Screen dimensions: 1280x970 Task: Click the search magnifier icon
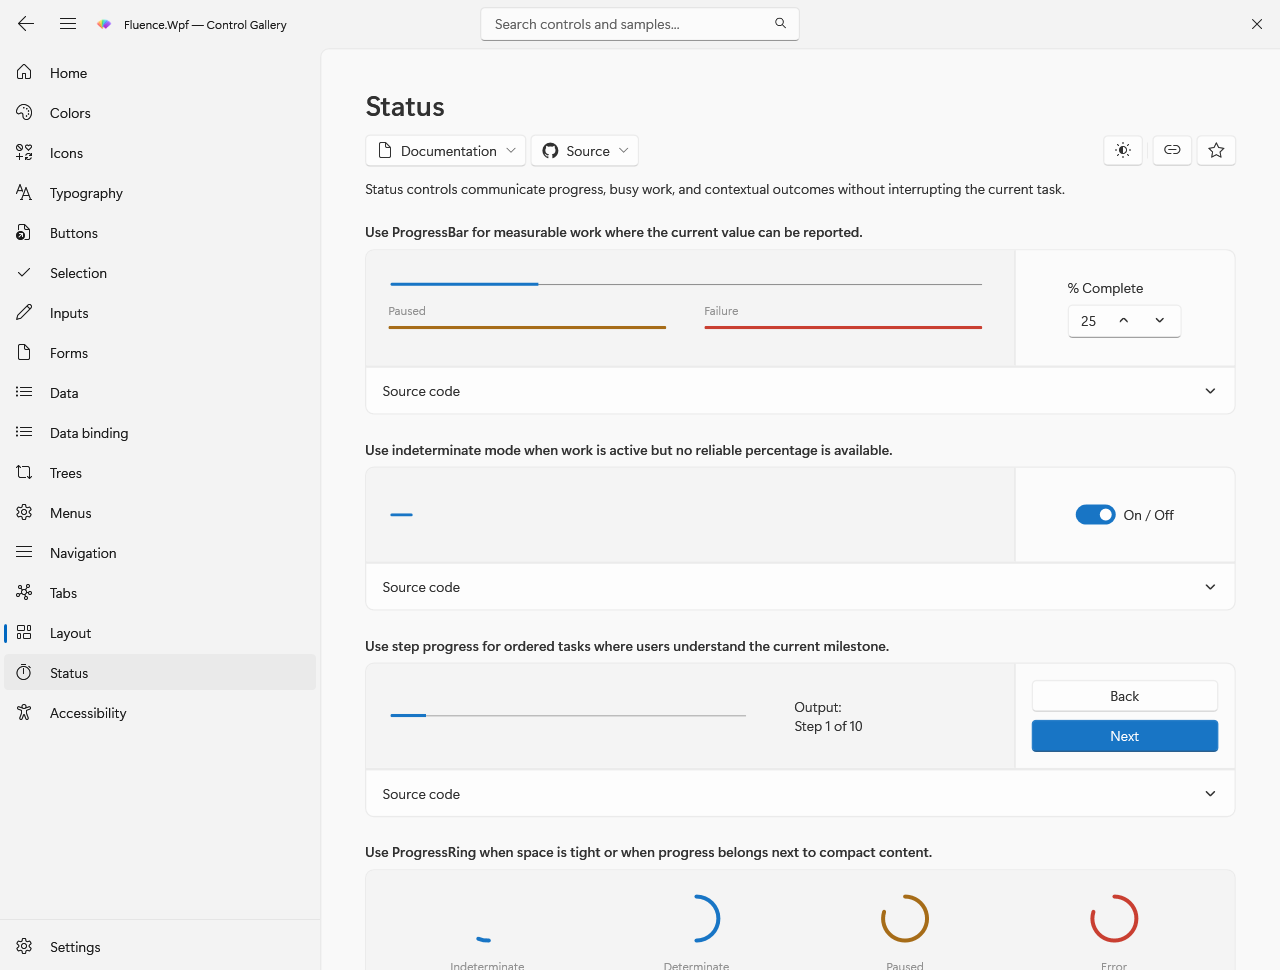coord(780,23)
